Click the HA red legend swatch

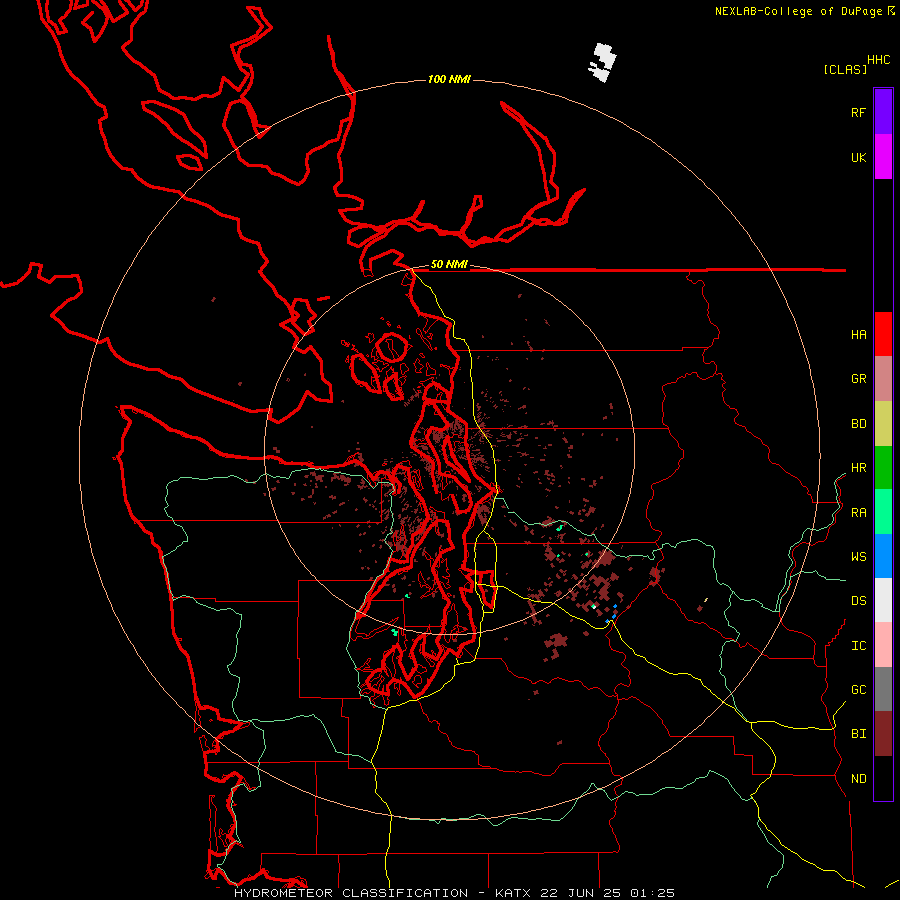click(883, 334)
